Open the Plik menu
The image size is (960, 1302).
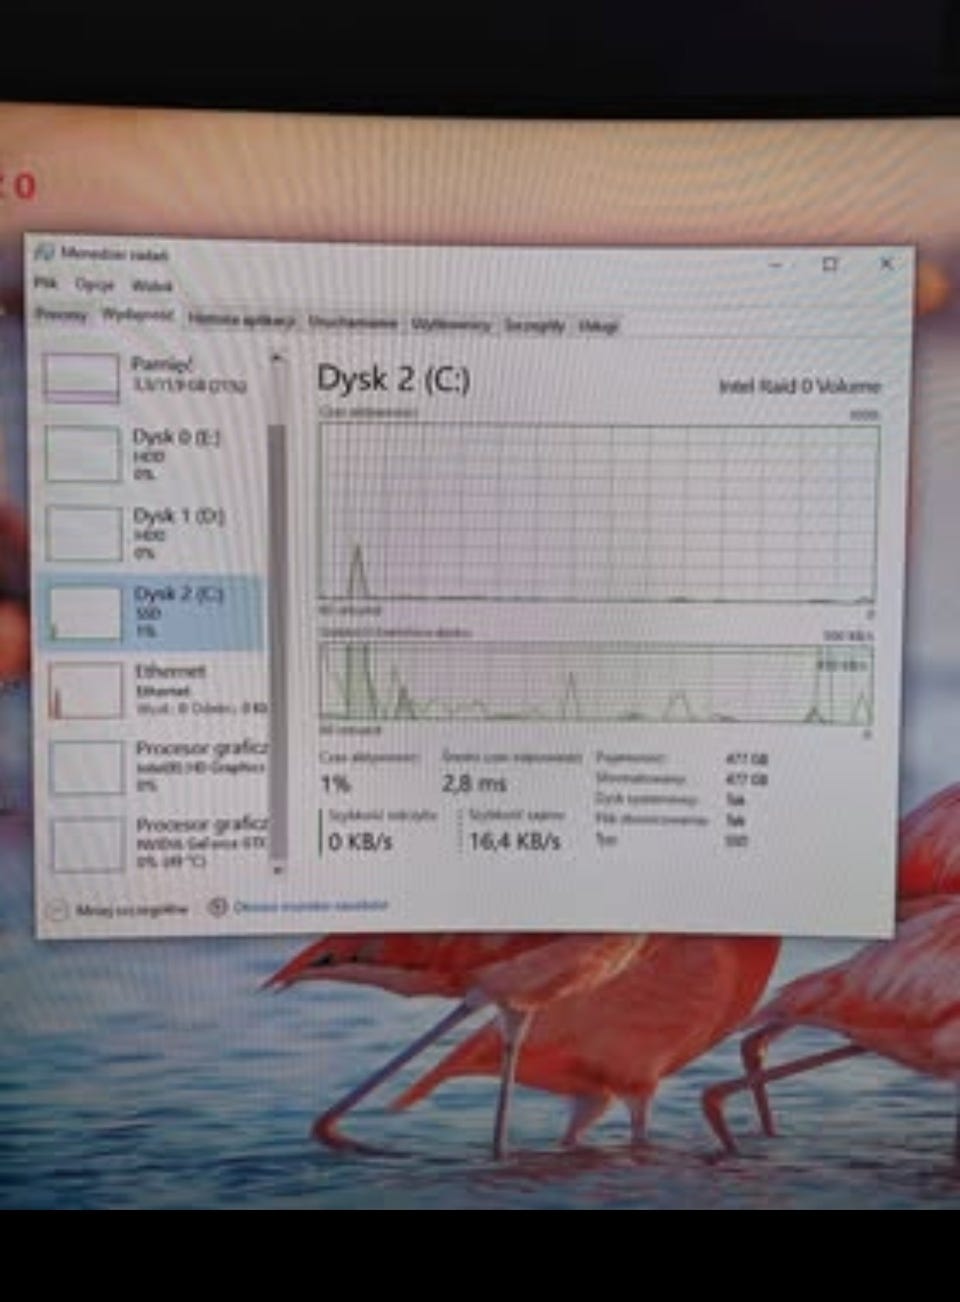(x=45, y=284)
